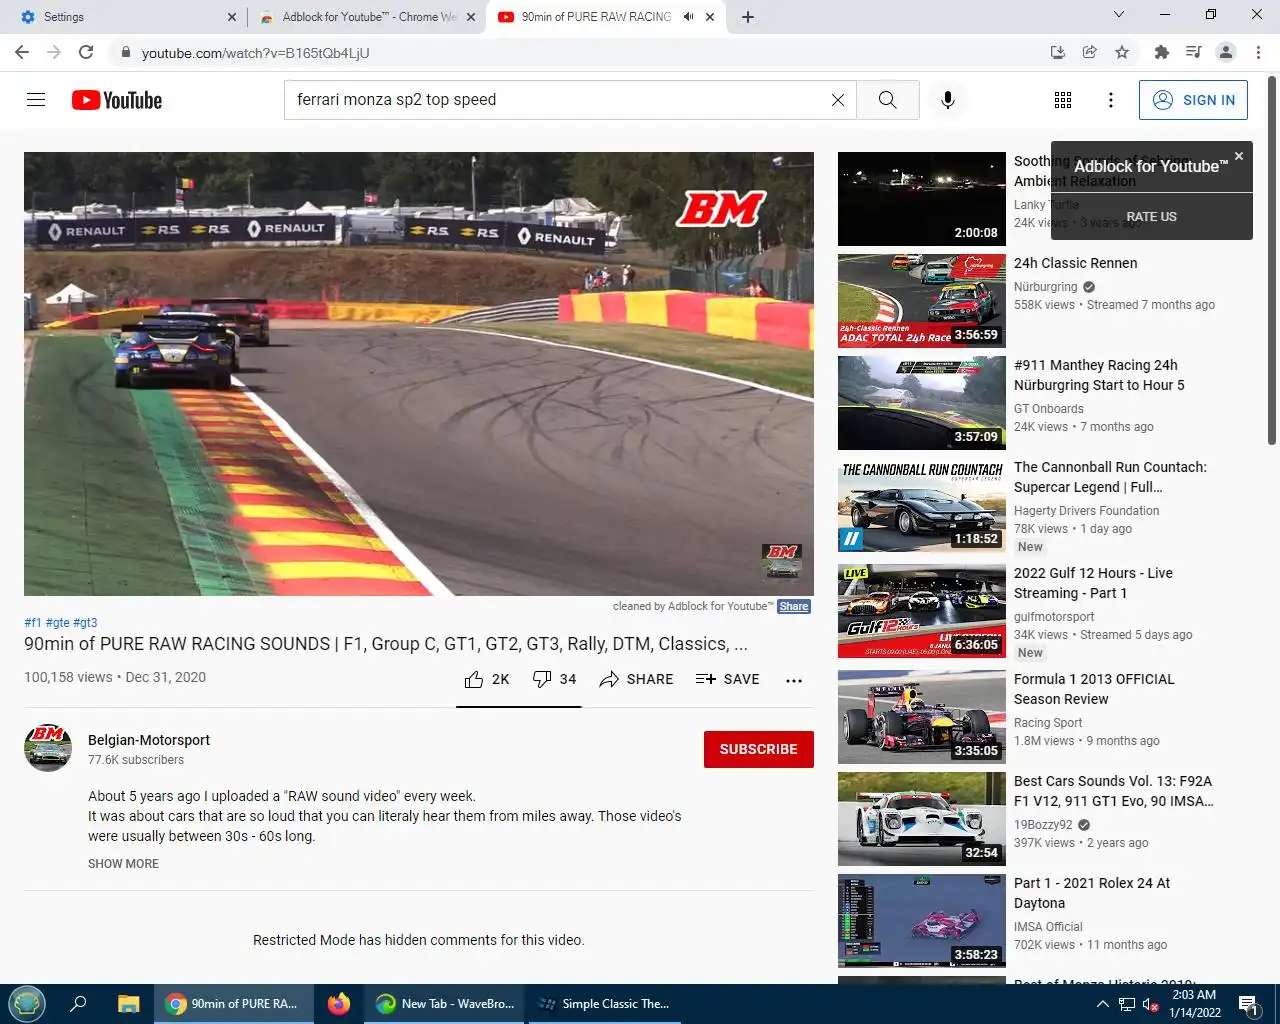Show hidden tray icons chevron
Image resolution: width=1280 pixels, height=1024 pixels.
tap(1102, 1004)
